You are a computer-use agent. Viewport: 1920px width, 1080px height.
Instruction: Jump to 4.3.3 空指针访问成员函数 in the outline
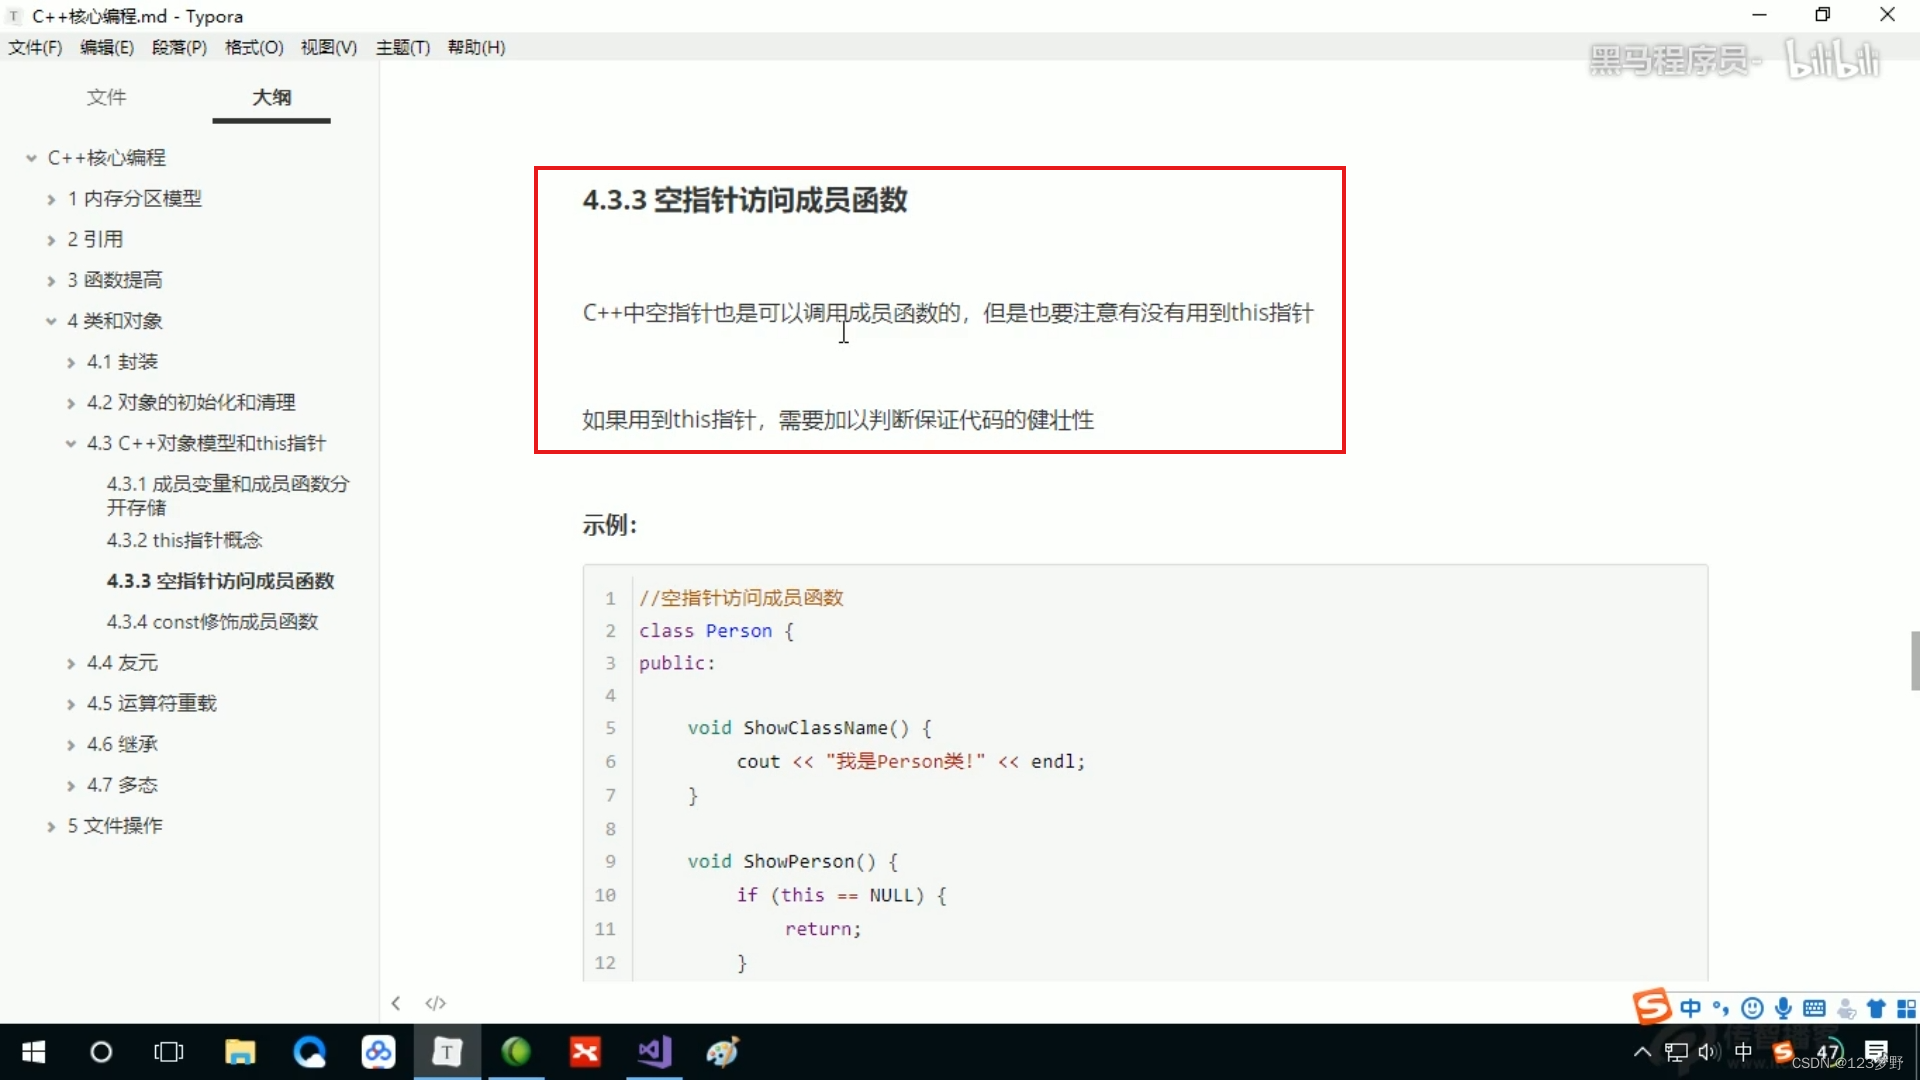point(220,581)
